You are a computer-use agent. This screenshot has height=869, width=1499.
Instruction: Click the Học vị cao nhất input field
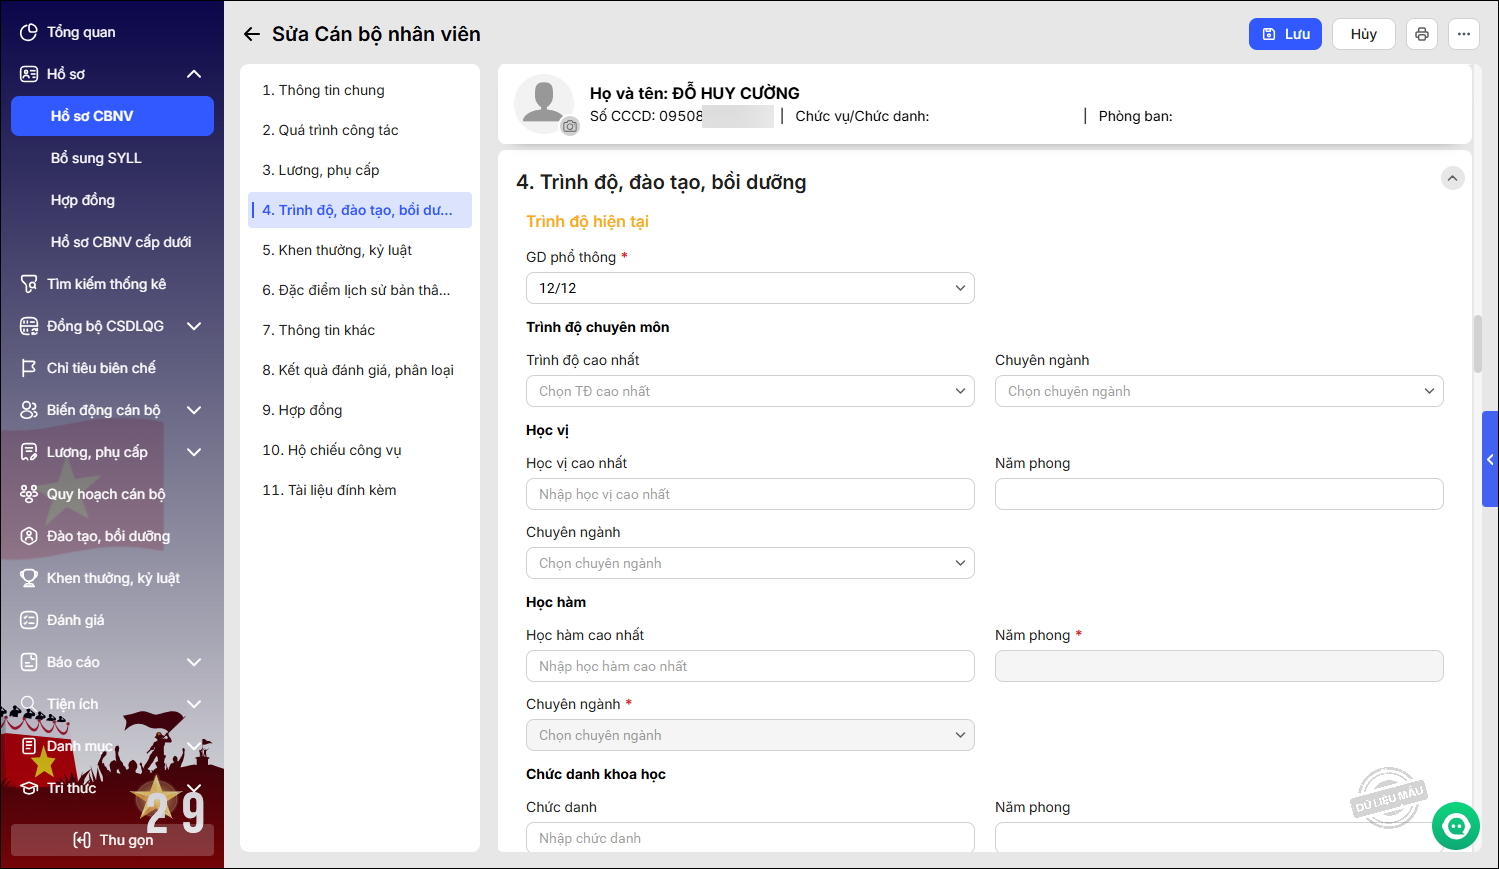point(750,494)
